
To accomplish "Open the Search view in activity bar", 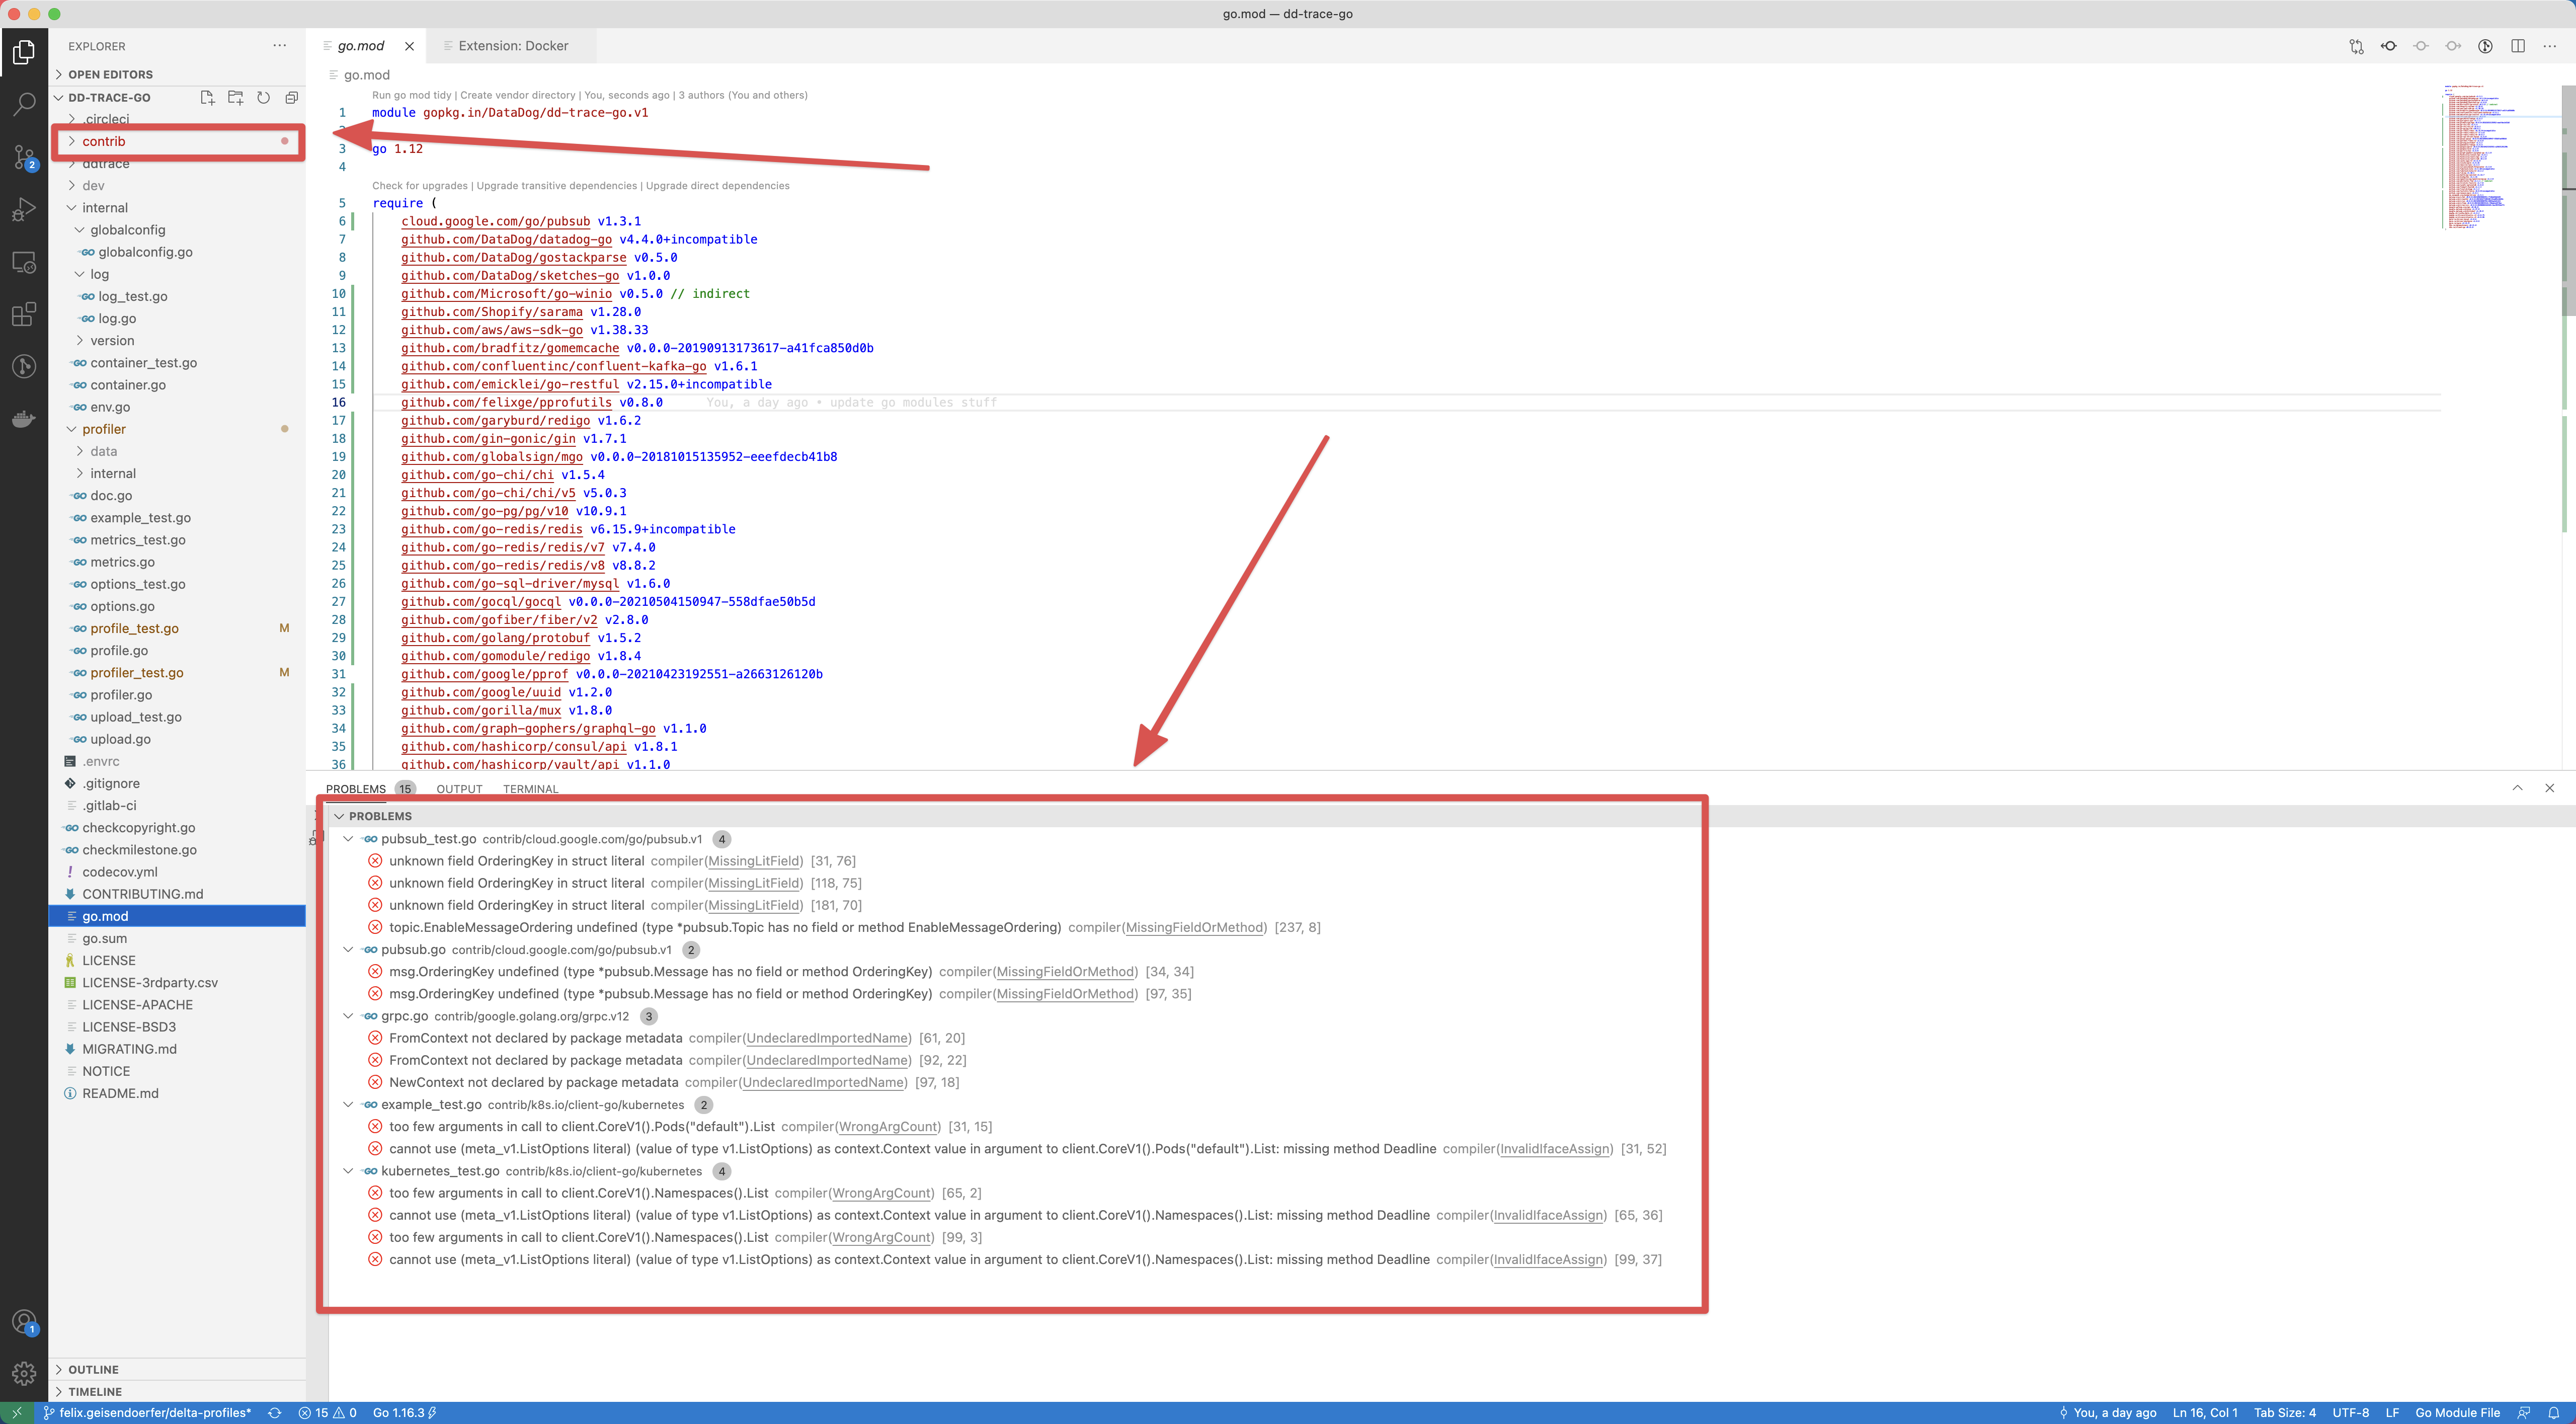I will pyautogui.click(x=24, y=103).
